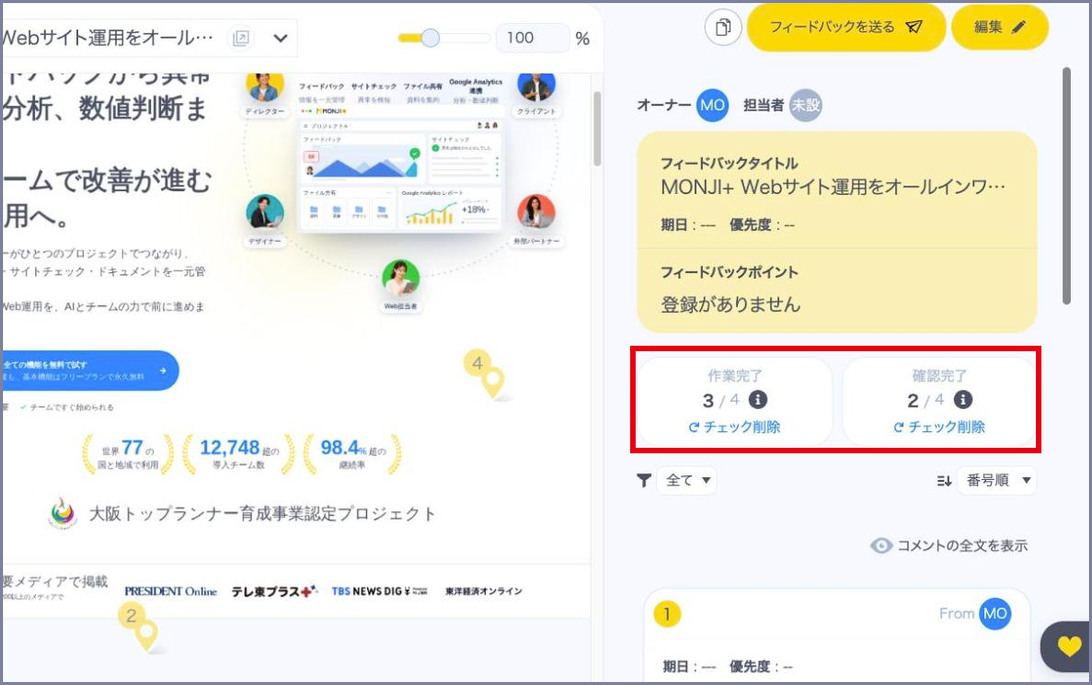Click チェック削除 under 確認完了
Viewport: 1092px width, 685px height.
coord(939,427)
